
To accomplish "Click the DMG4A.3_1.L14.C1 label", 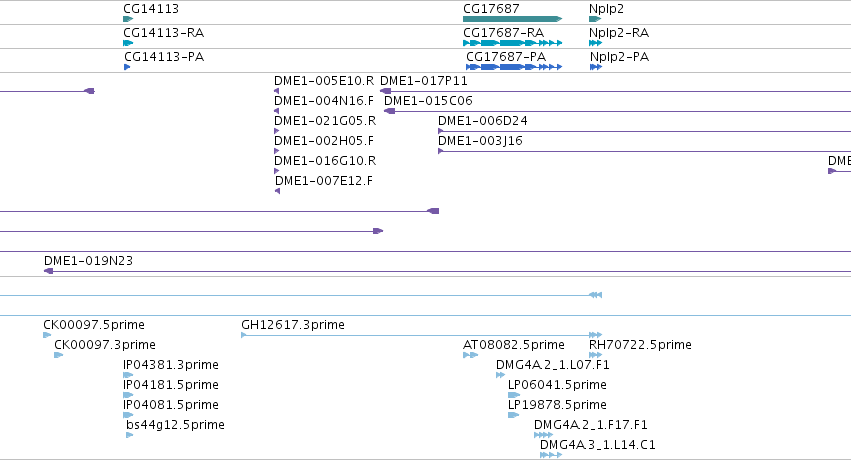I will point(598,445).
